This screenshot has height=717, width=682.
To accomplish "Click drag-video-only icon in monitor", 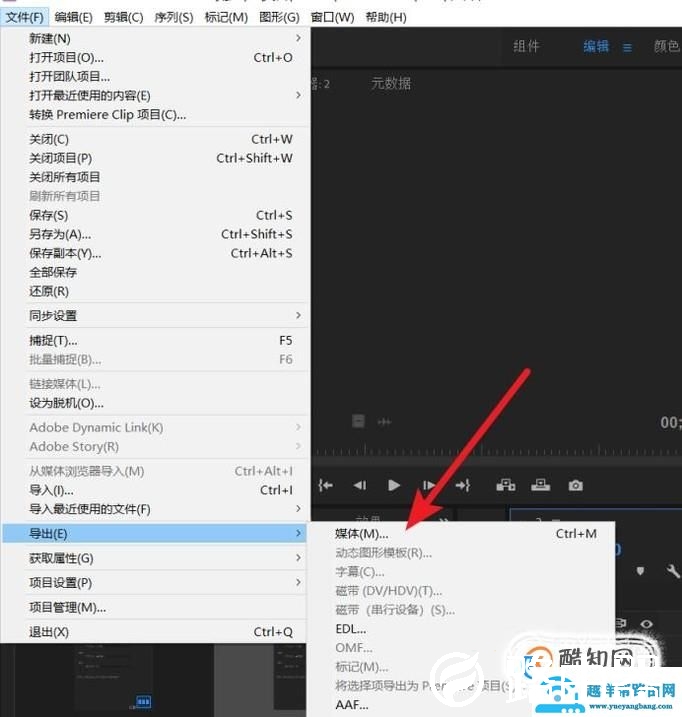I will click(358, 421).
